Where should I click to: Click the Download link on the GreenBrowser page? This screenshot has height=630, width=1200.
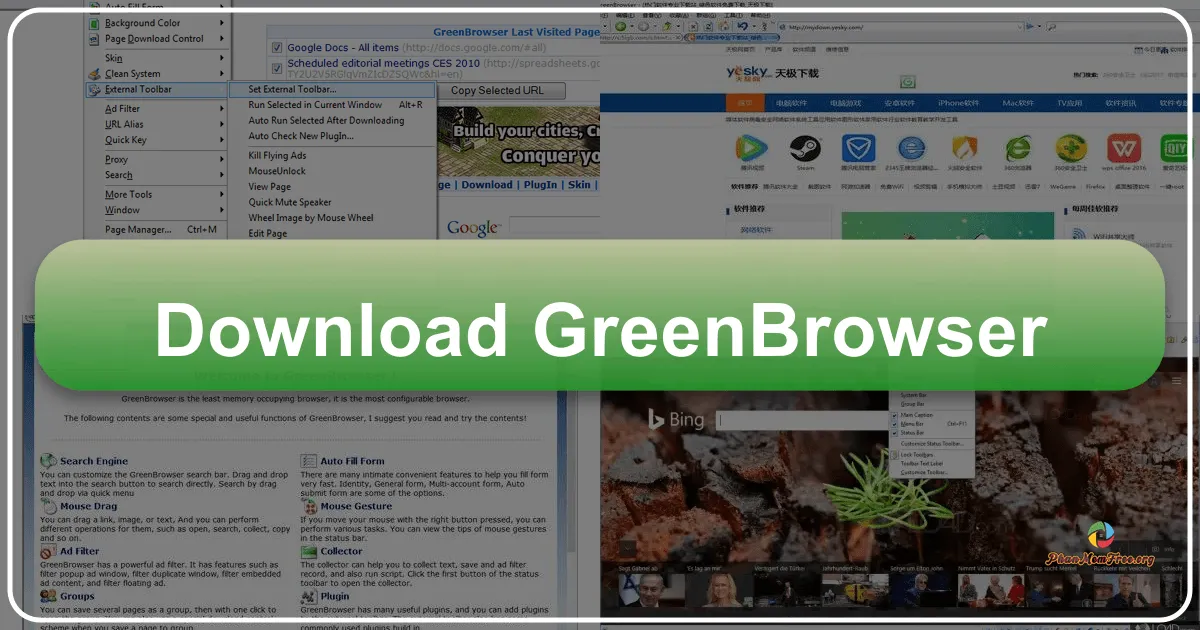click(485, 186)
